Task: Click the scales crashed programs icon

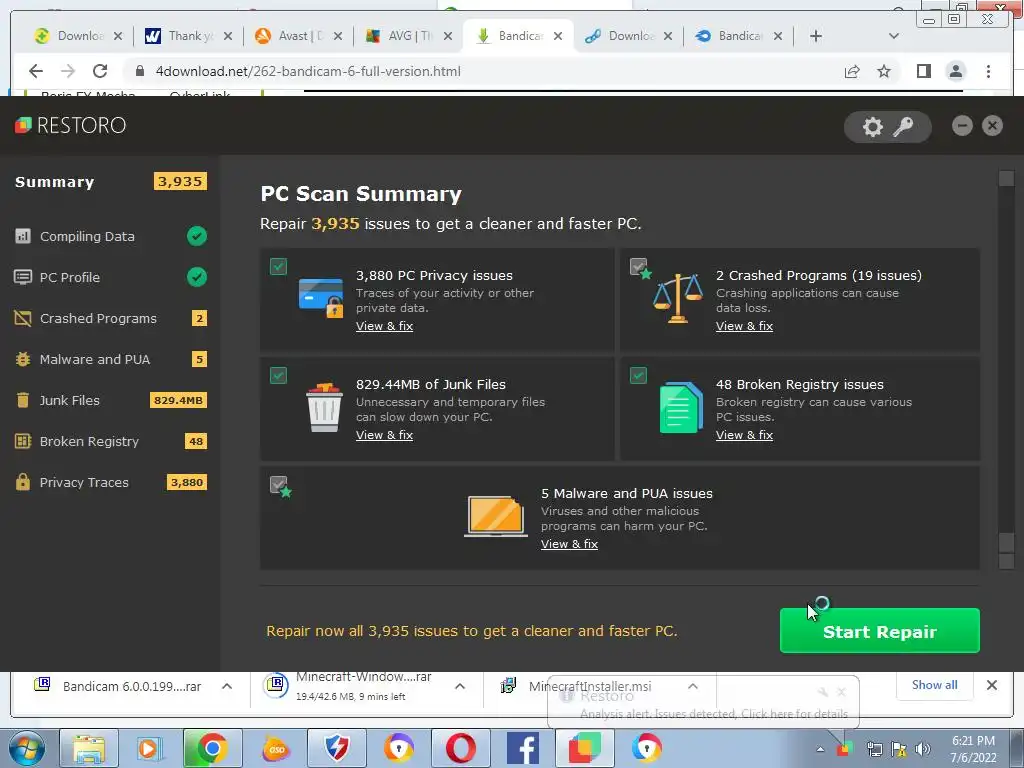Action: [x=678, y=298]
